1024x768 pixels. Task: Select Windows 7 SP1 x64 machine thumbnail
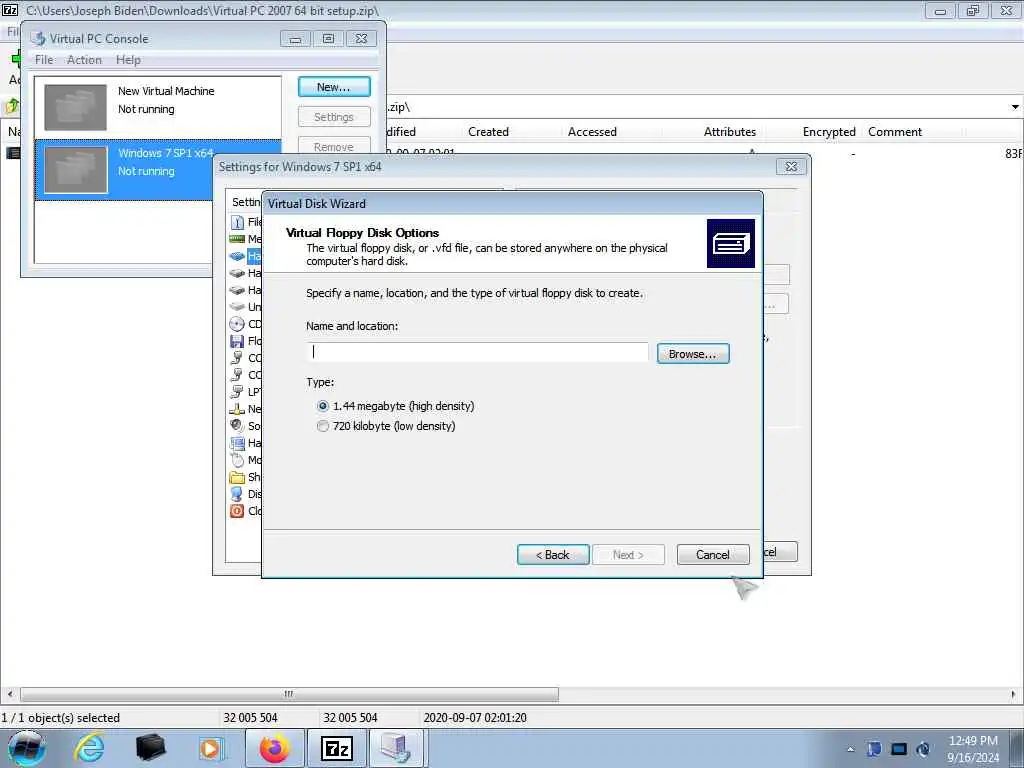point(75,169)
